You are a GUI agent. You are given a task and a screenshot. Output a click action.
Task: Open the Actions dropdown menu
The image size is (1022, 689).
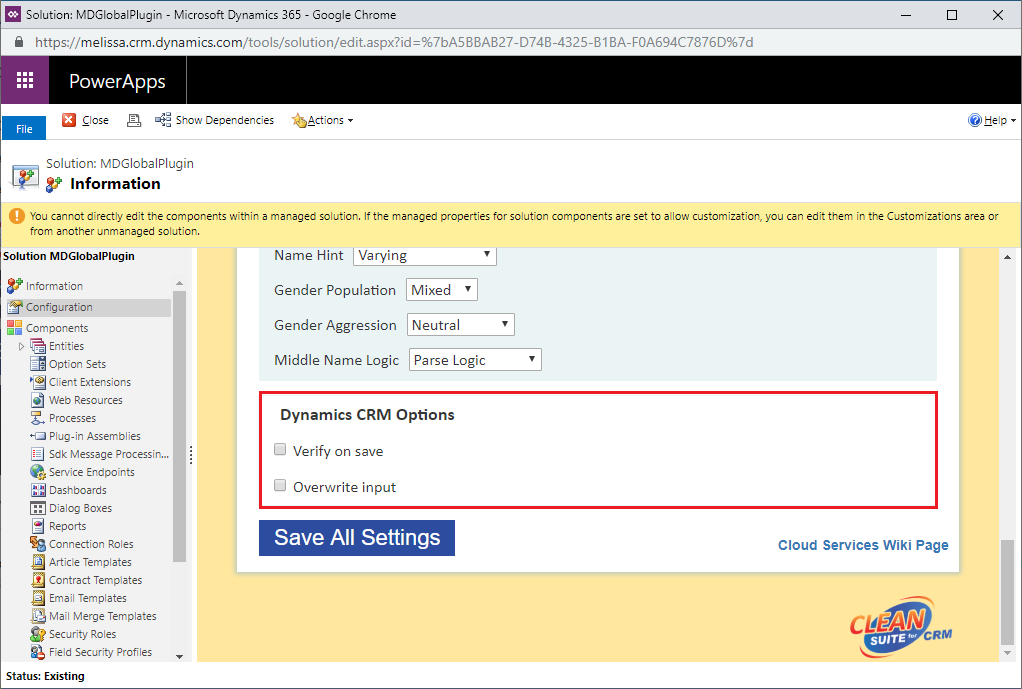coord(330,120)
